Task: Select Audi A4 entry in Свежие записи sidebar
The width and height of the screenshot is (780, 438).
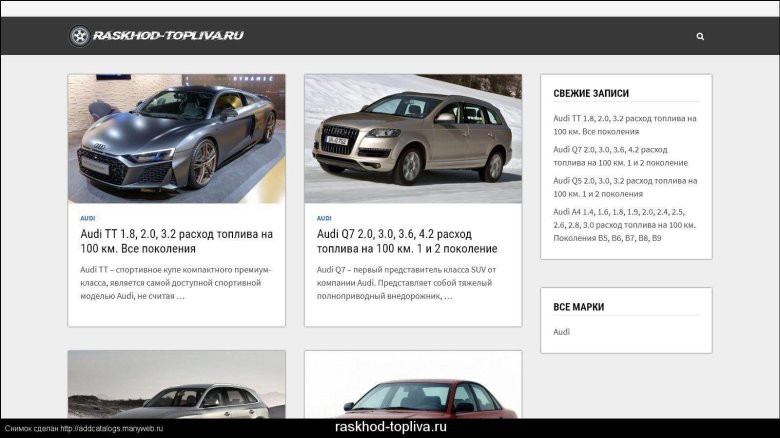Action: (x=624, y=225)
